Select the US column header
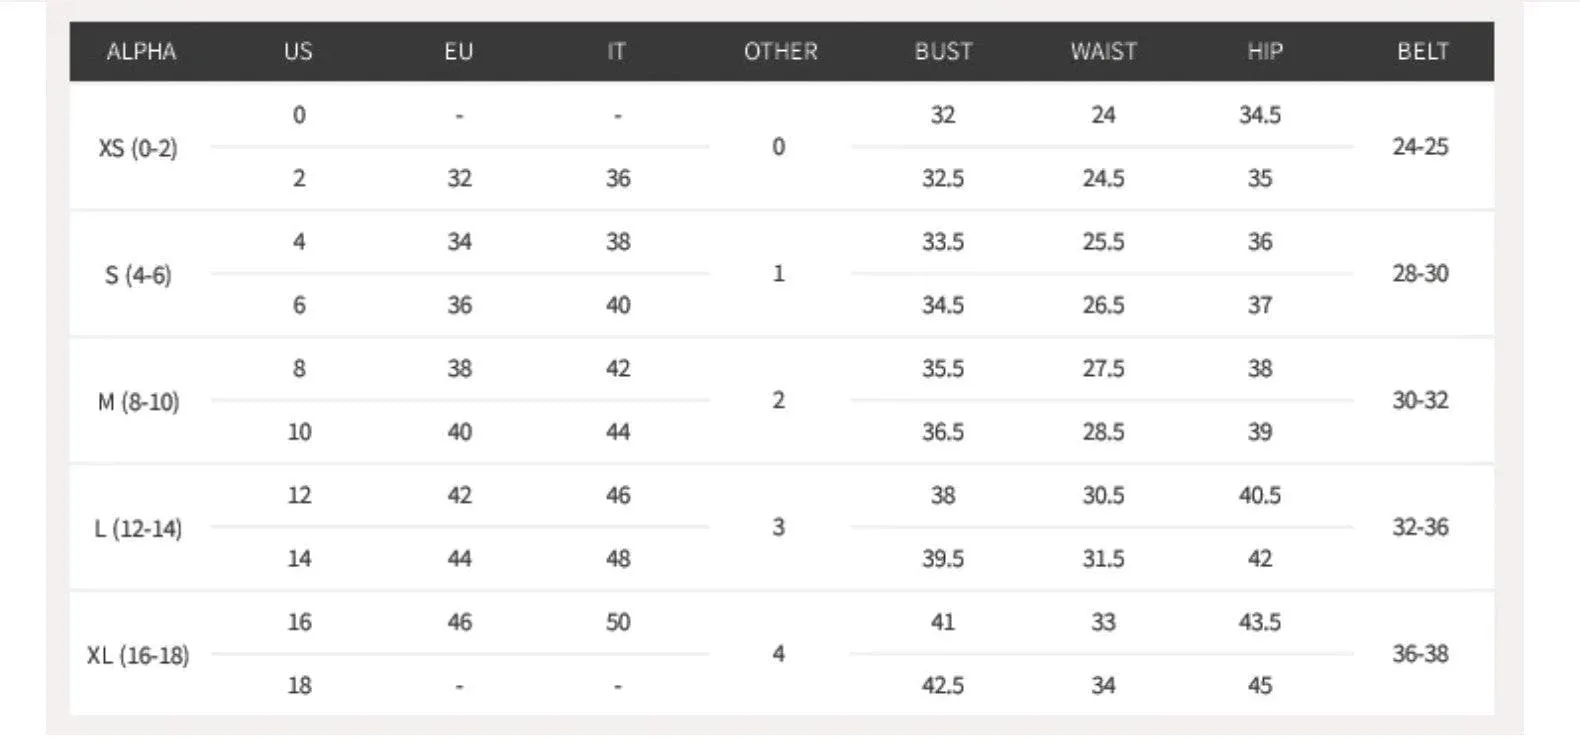 tap(298, 52)
